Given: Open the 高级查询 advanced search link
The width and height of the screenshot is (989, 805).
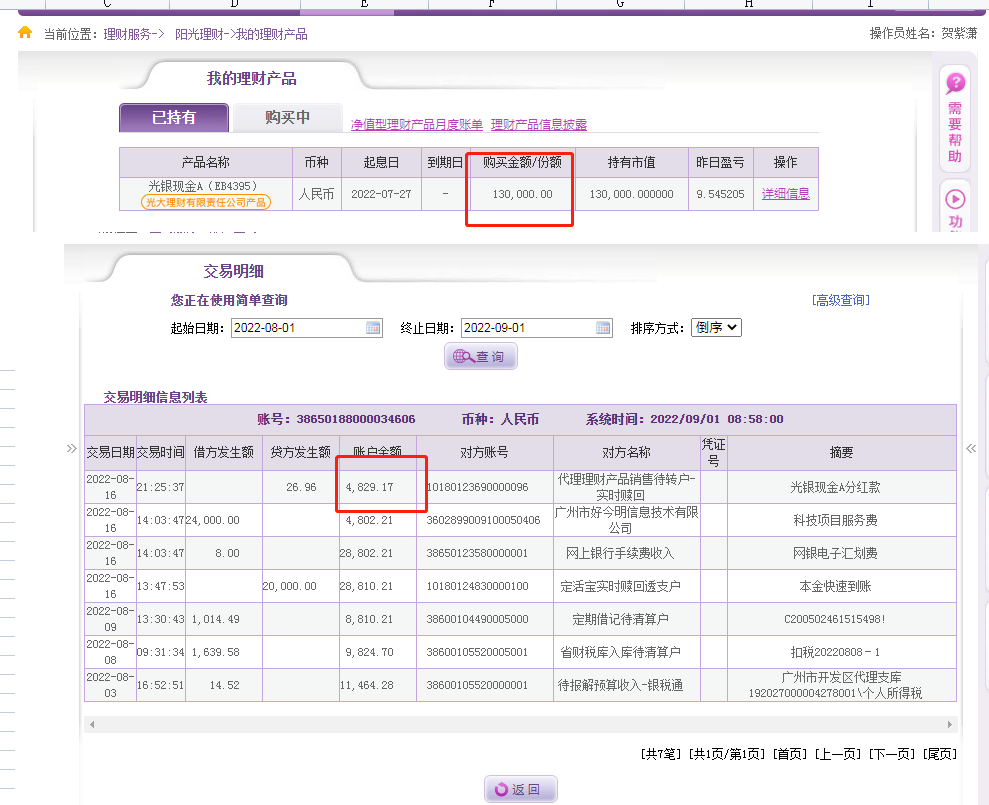Looking at the screenshot, I should tap(841, 300).
